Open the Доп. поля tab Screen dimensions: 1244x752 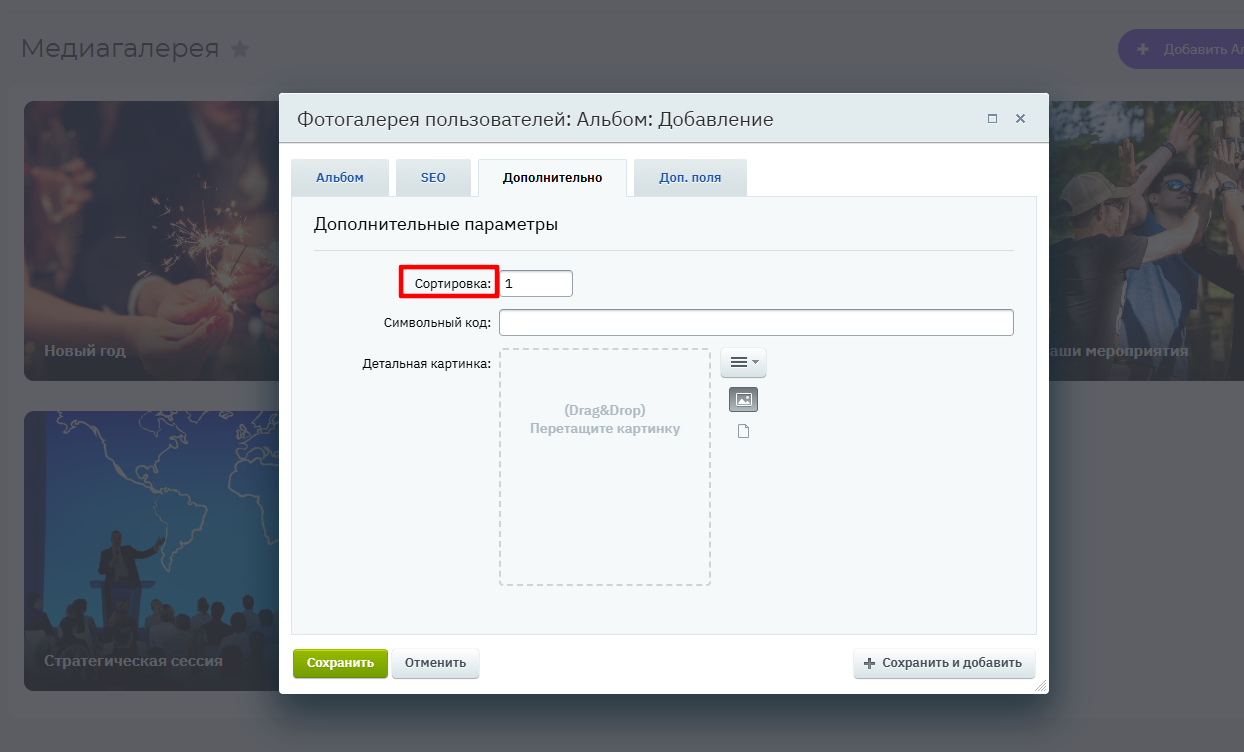click(690, 178)
